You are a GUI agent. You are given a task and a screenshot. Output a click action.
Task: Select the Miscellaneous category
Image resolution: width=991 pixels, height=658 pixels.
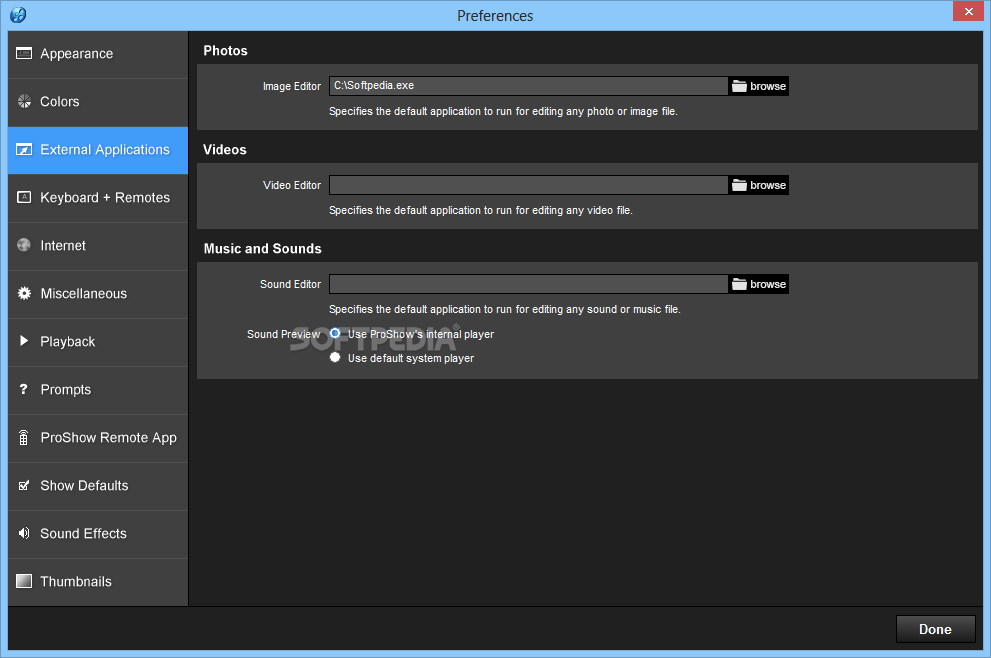[x=98, y=294]
